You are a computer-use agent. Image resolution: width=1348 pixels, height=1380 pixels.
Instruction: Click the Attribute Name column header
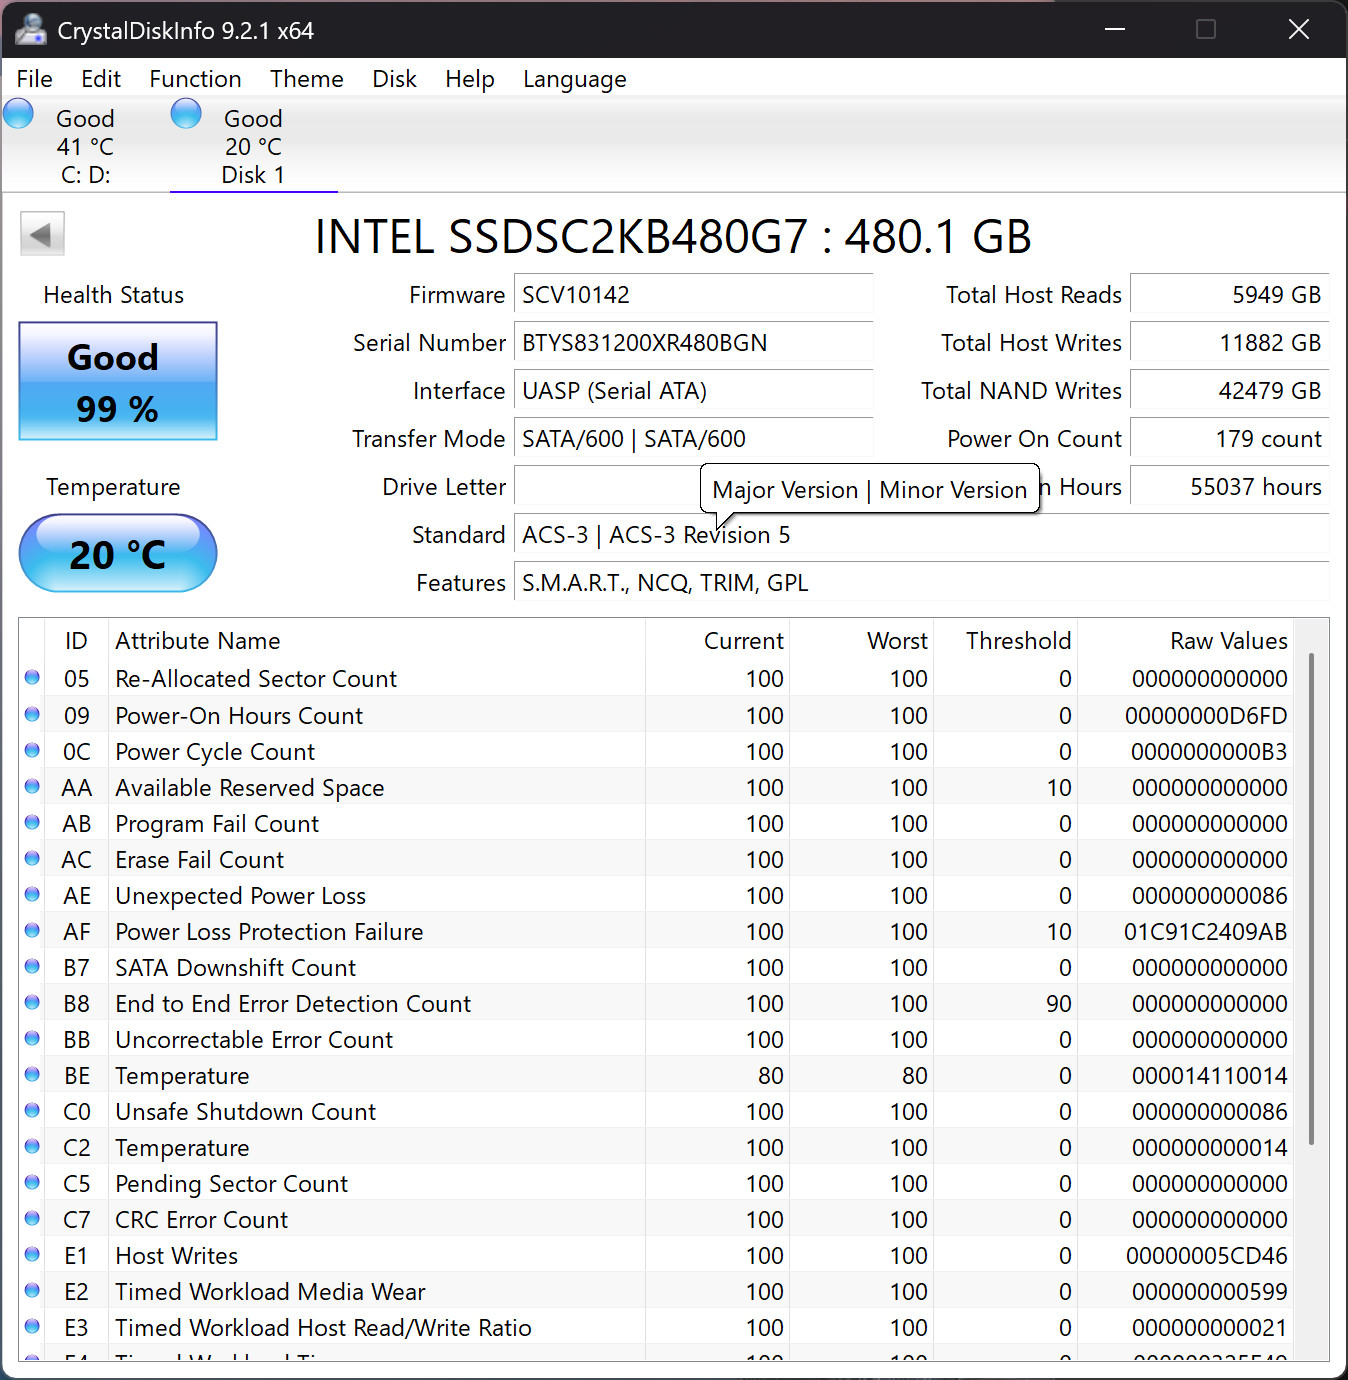[376, 641]
